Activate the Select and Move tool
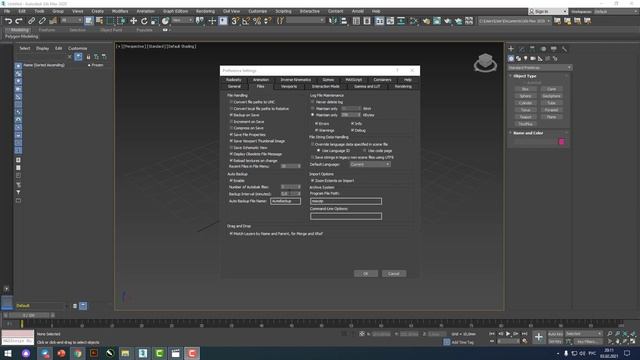The width and height of the screenshot is (640, 360). coord(133,21)
